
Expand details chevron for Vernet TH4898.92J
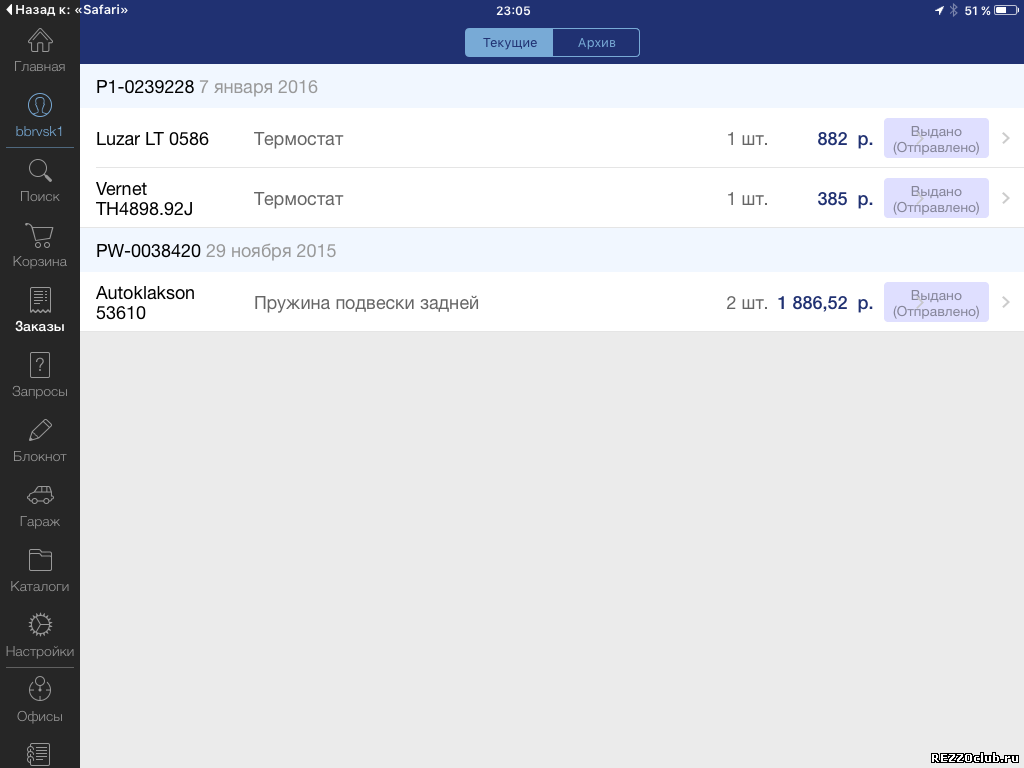[x=1006, y=199]
